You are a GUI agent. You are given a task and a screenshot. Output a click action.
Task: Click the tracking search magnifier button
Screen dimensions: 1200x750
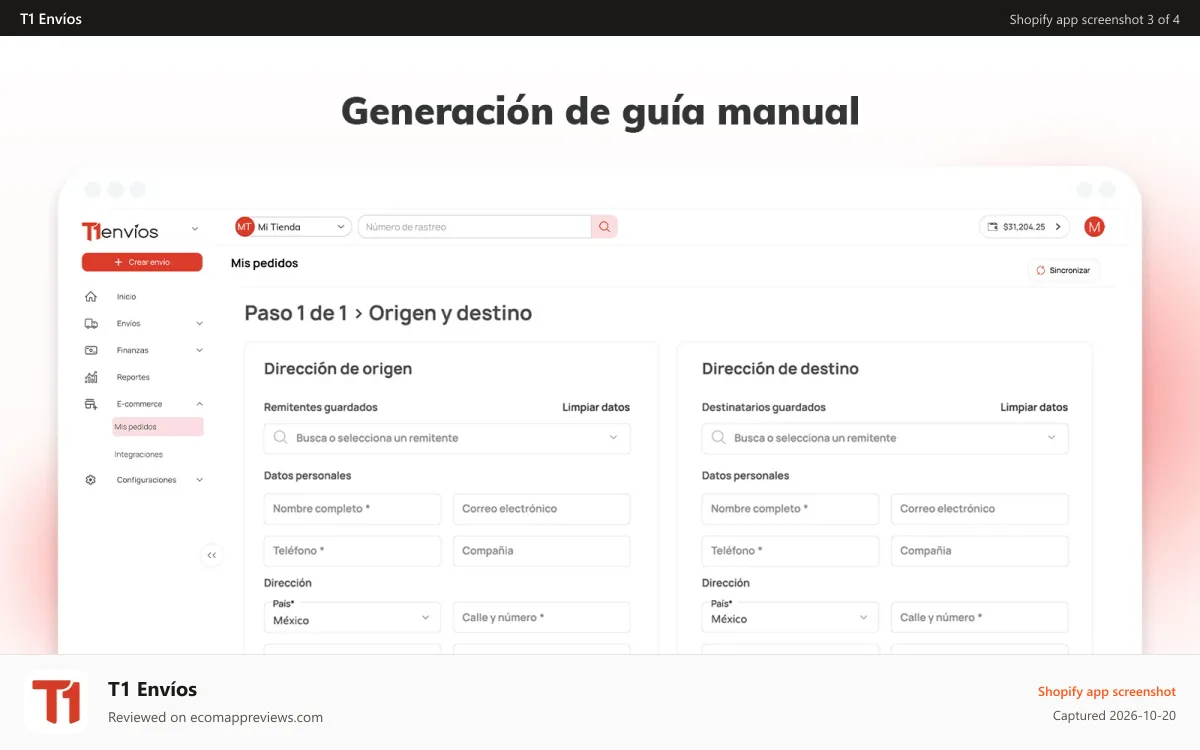pyautogui.click(x=605, y=227)
